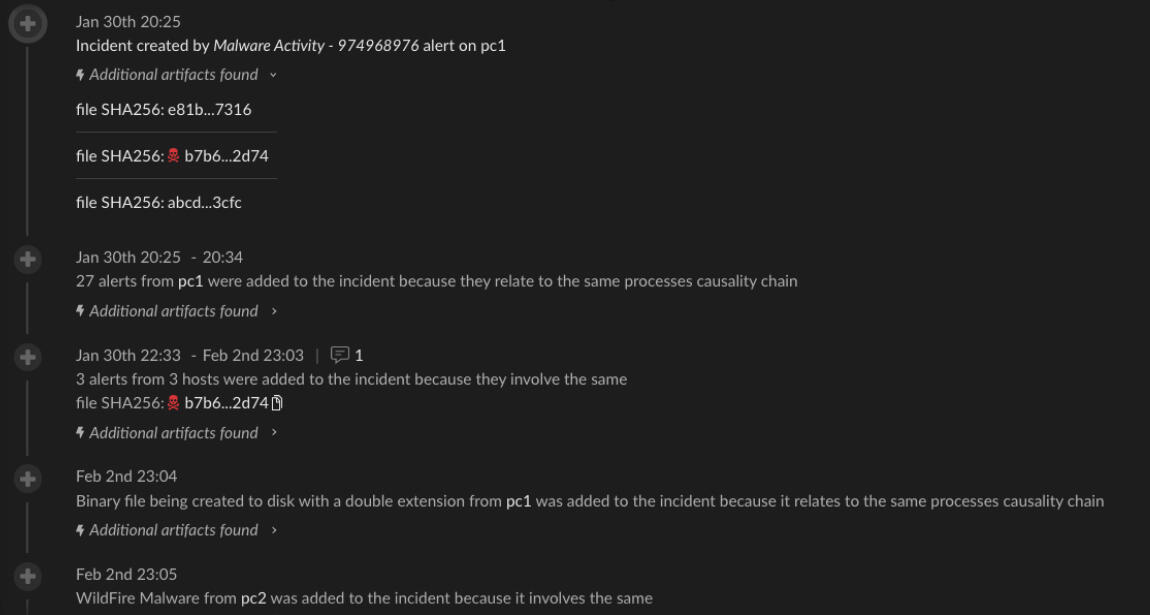Click the plus icon for the 3 alerts from 3 hosts entry

[28, 357]
